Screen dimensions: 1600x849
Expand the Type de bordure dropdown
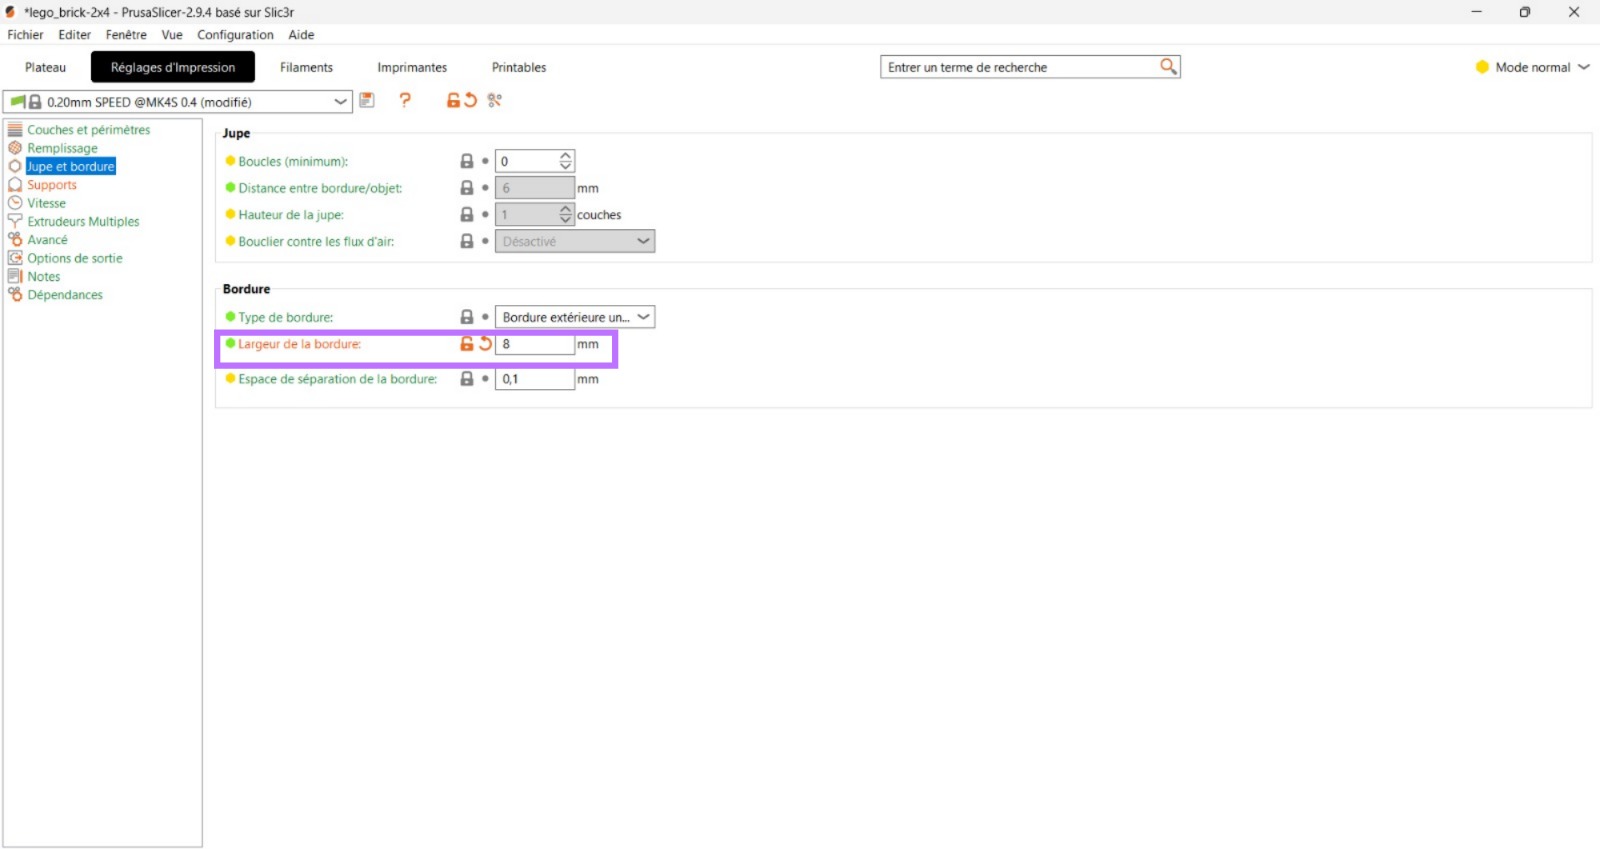pos(643,317)
